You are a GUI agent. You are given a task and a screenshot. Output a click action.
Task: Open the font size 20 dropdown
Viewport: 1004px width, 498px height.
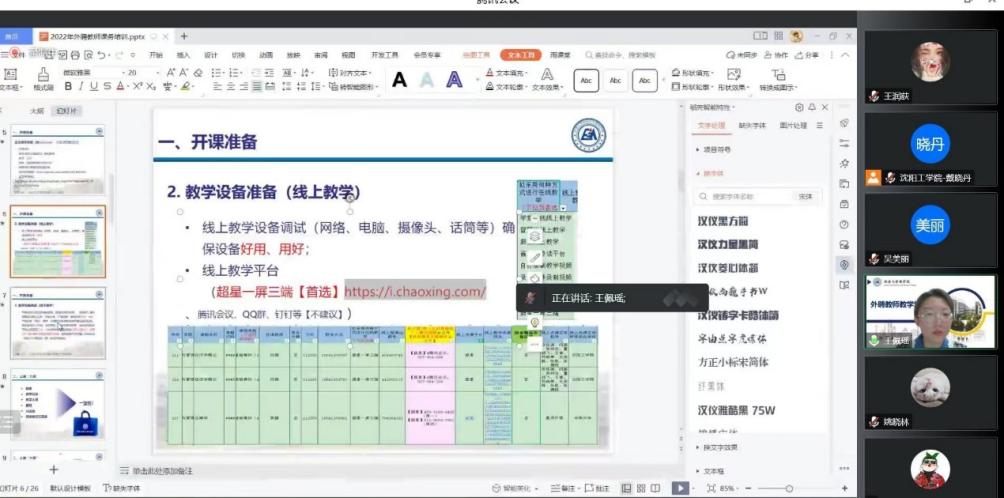(x=158, y=73)
